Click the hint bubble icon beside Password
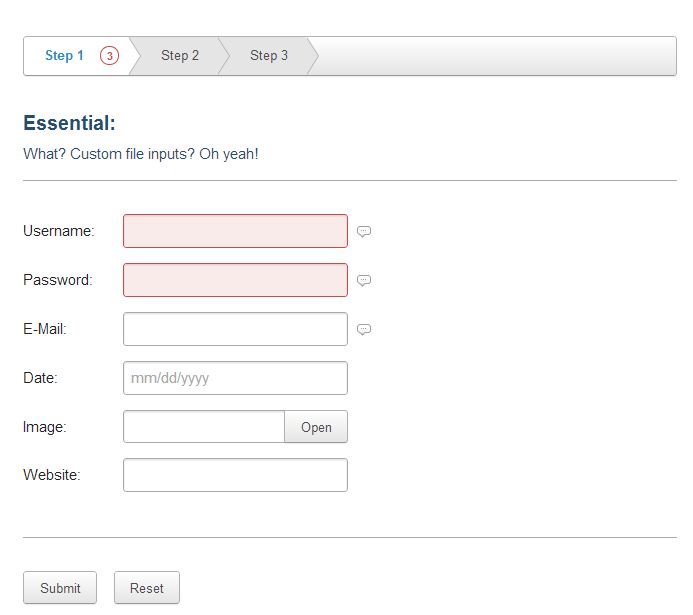693x615 pixels. [364, 281]
